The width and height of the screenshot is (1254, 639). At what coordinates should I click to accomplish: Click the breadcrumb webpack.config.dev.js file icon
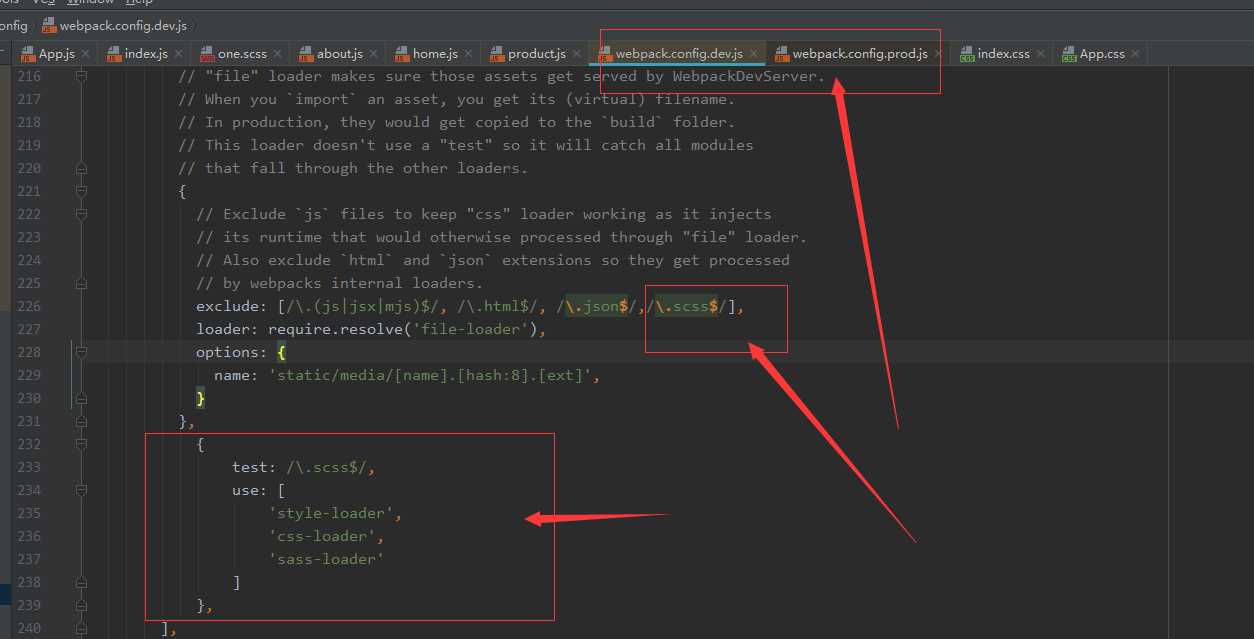point(49,25)
